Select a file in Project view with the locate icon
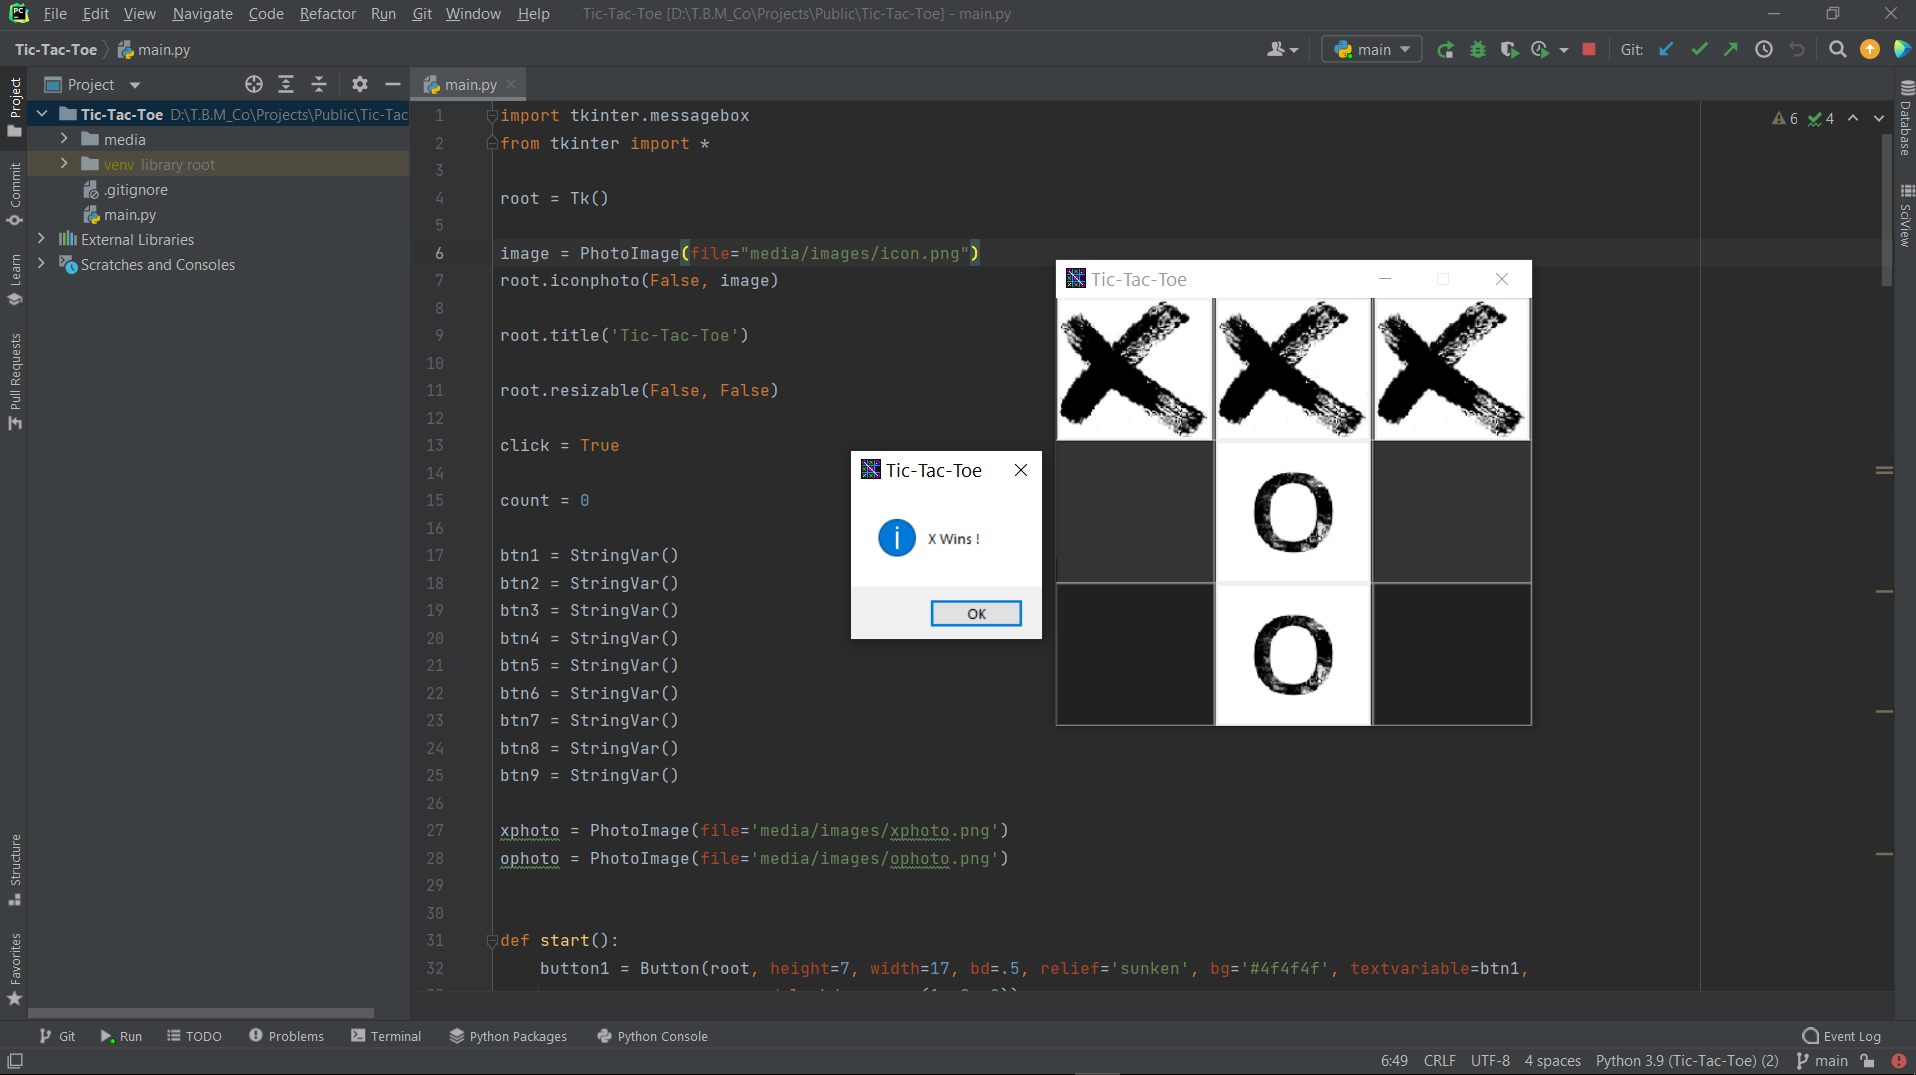This screenshot has width=1916, height=1075. coord(253,84)
